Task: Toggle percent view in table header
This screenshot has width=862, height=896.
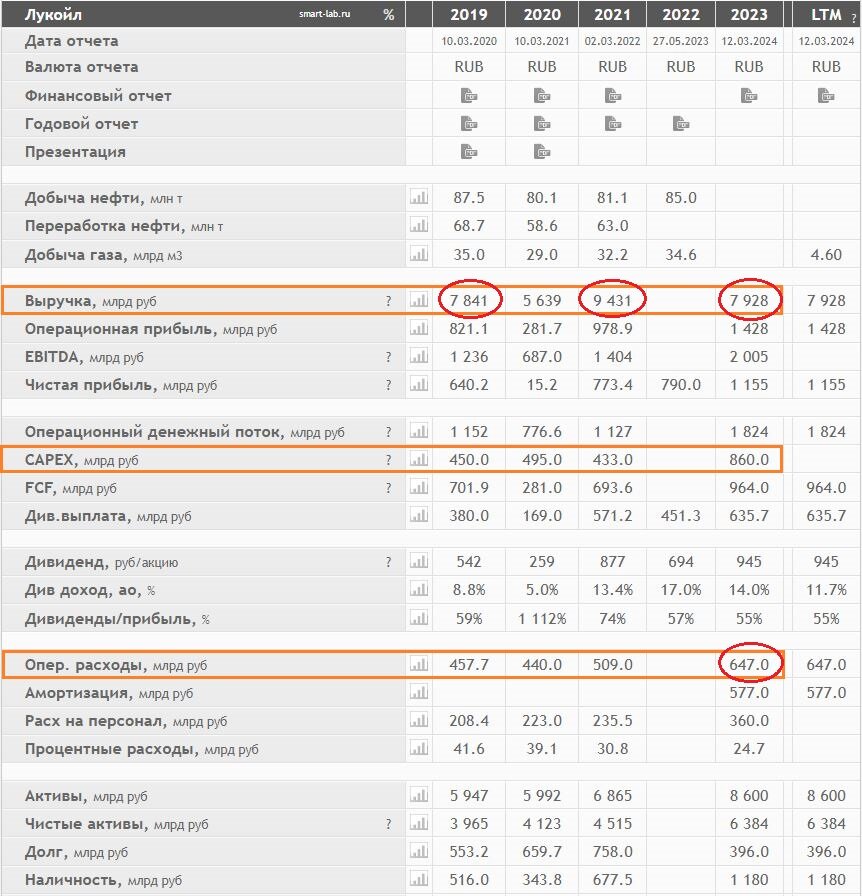Action: point(389,15)
